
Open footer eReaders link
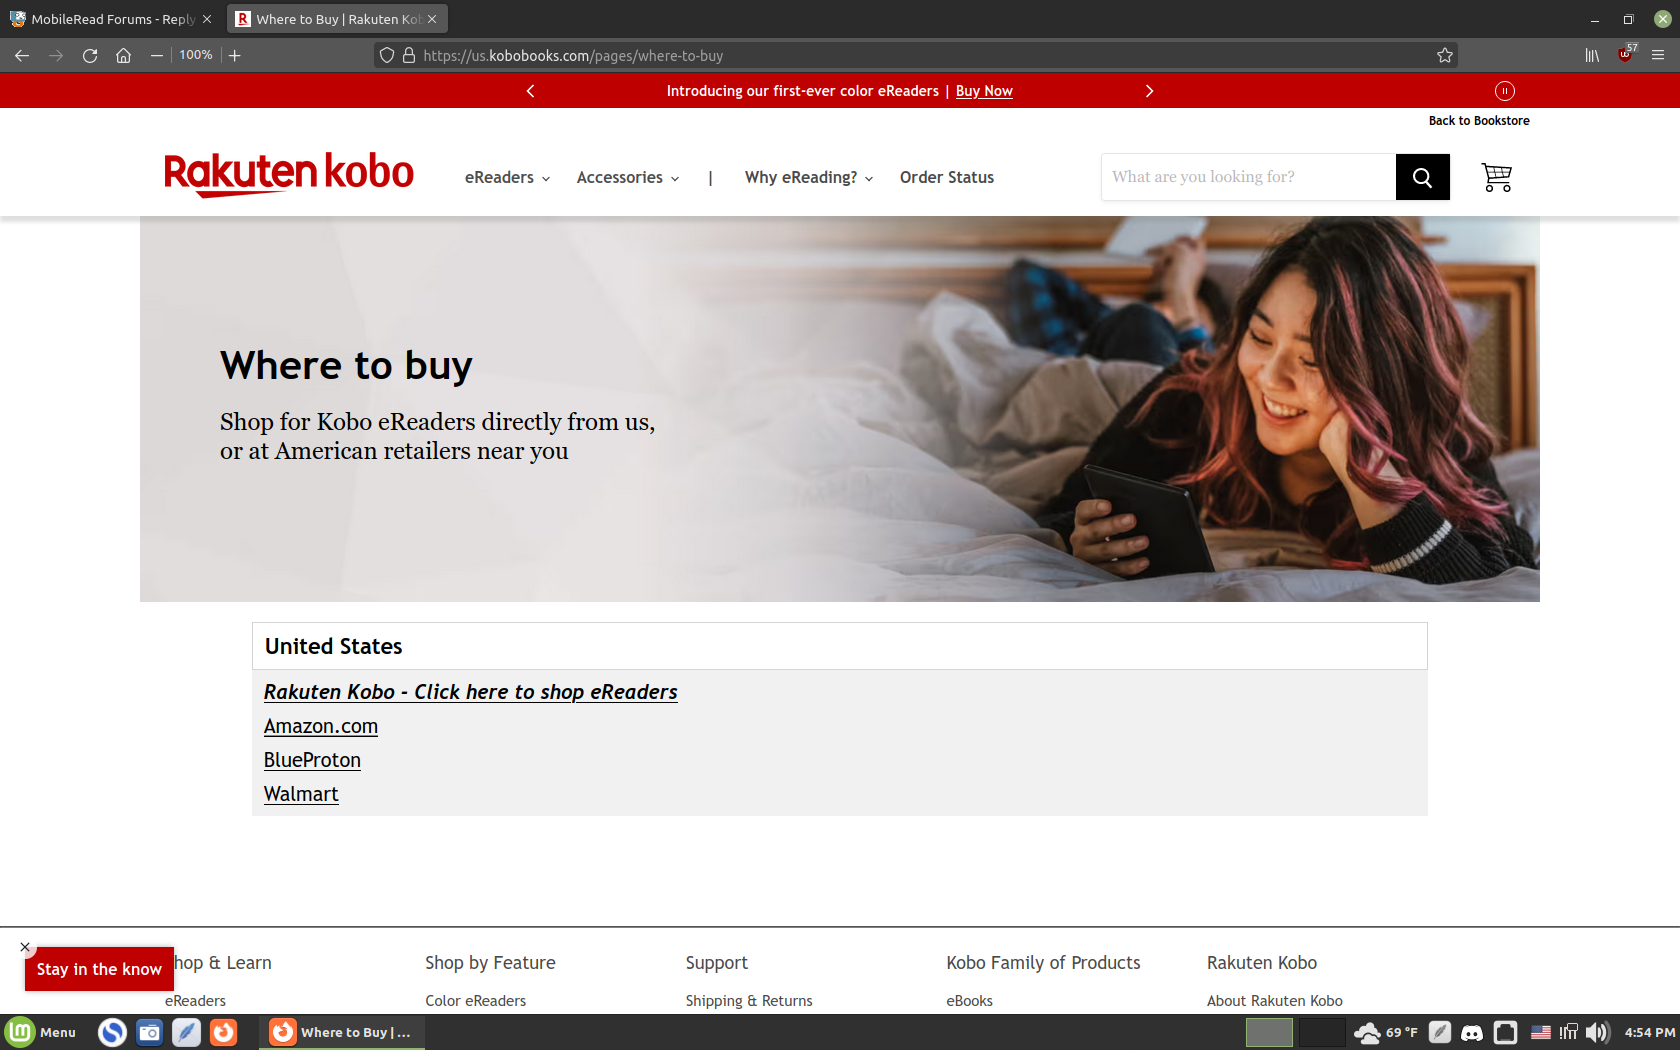(x=195, y=1001)
